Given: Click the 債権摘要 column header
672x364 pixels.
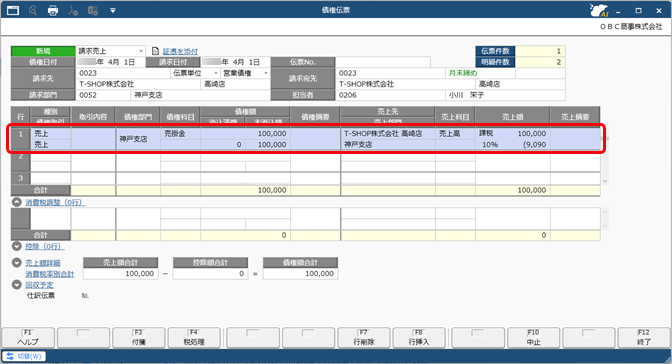Looking at the screenshot, I should pos(315,117).
